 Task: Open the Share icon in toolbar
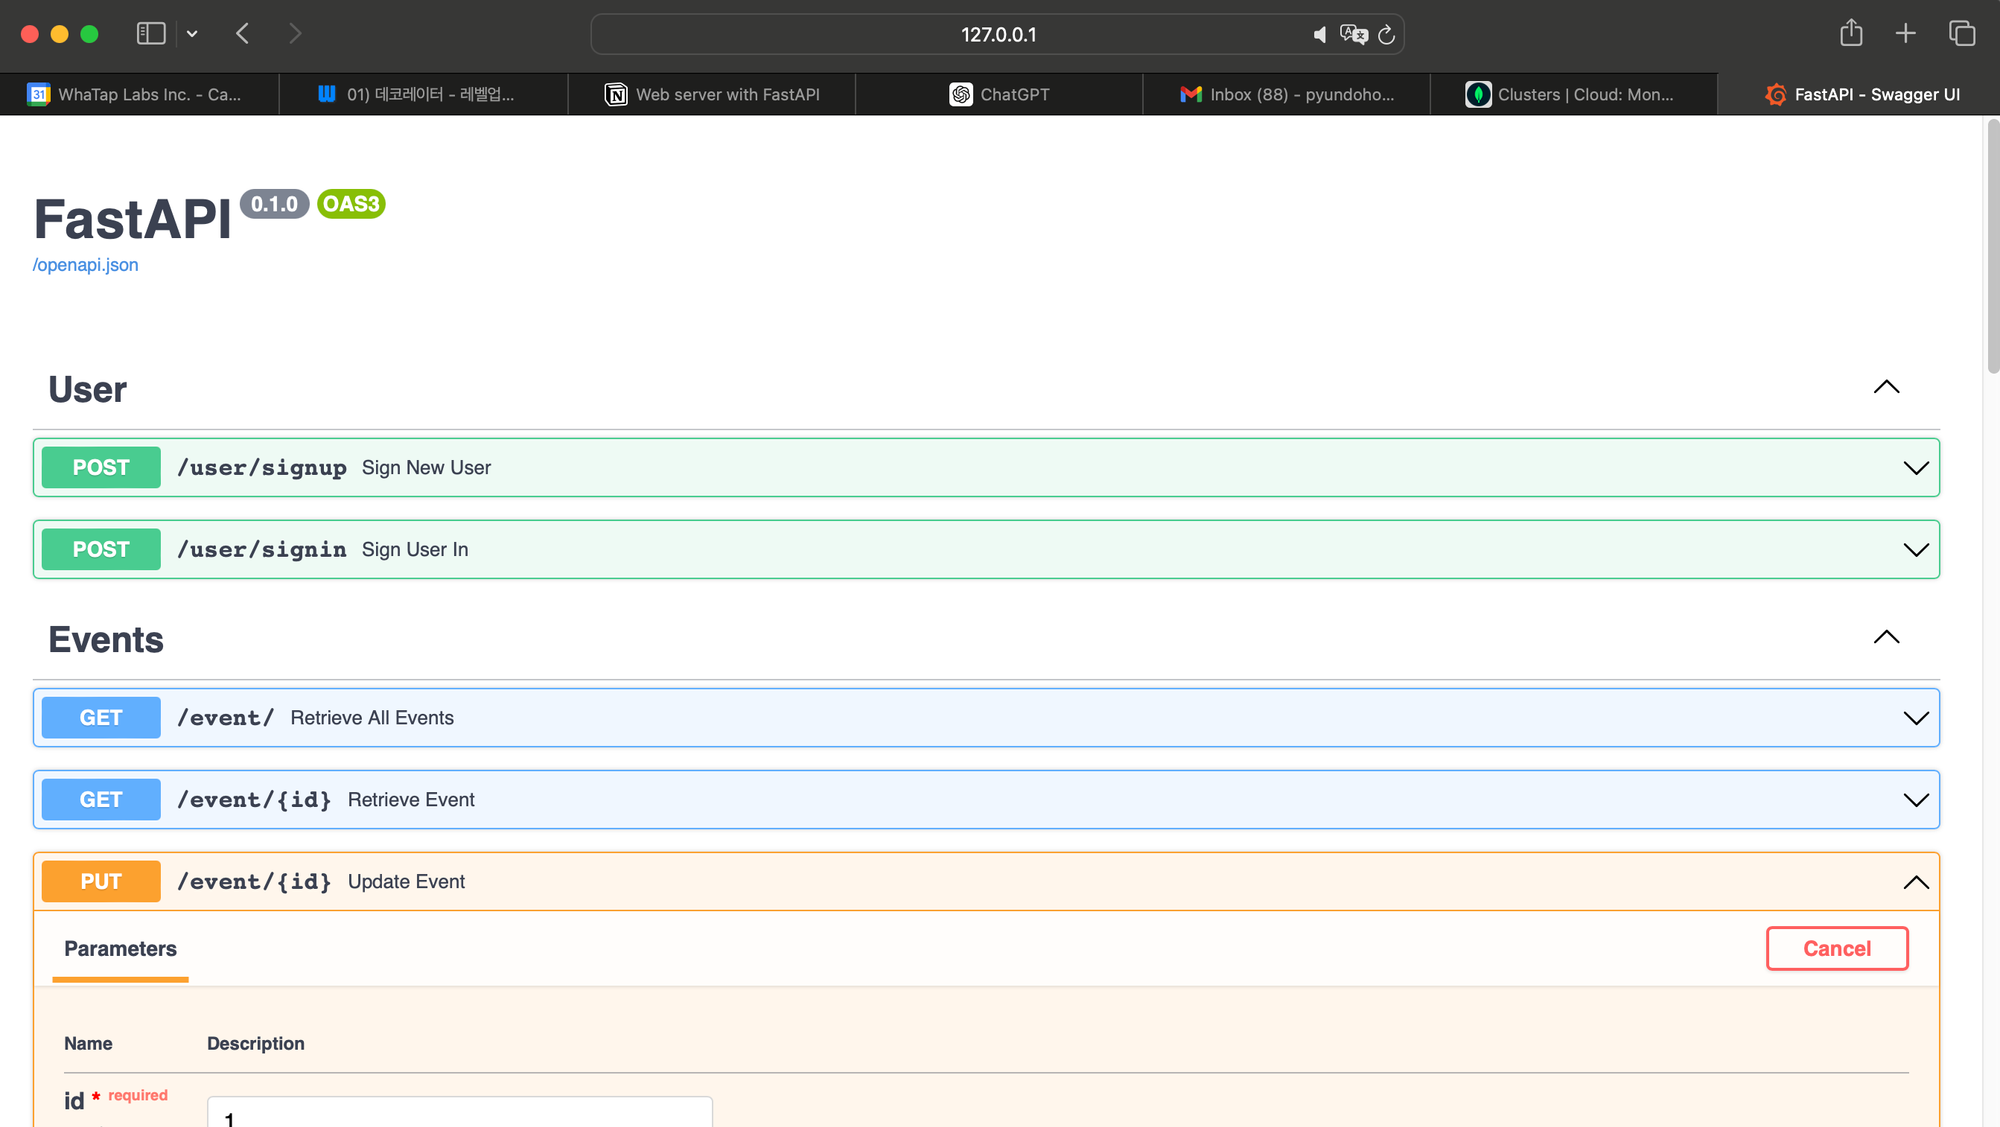point(1851,33)
